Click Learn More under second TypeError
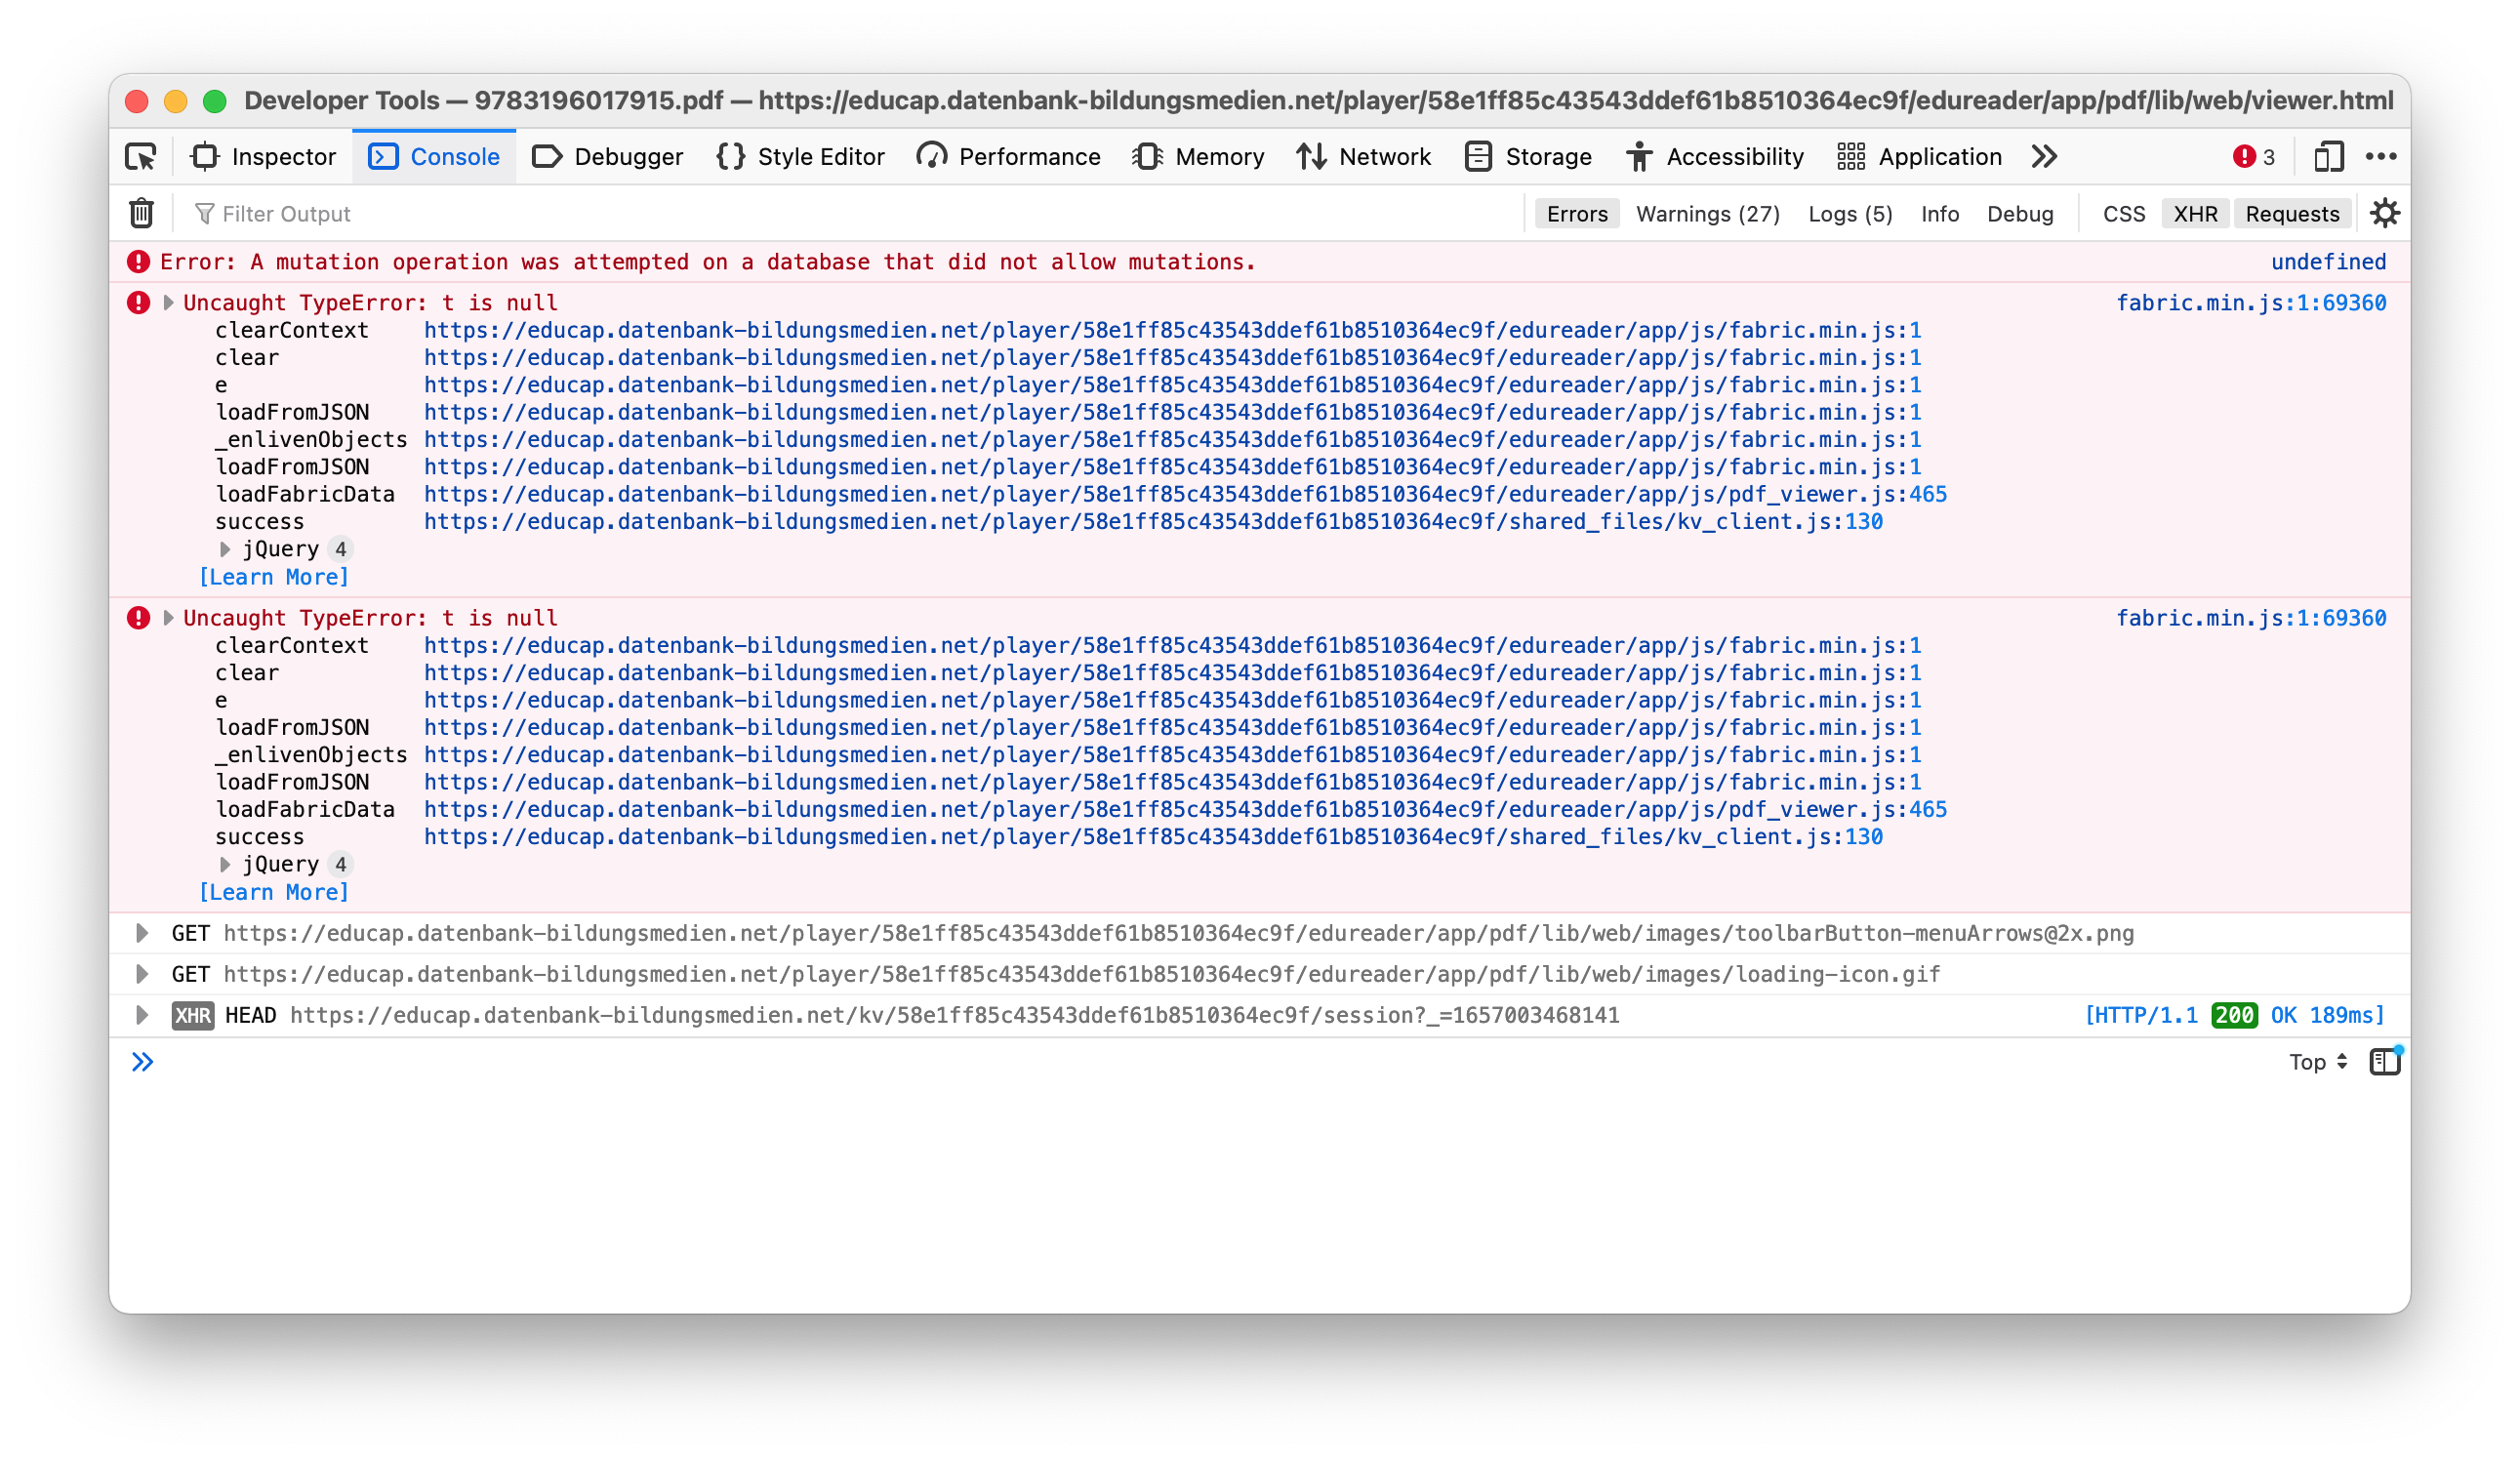 (274, 892)
